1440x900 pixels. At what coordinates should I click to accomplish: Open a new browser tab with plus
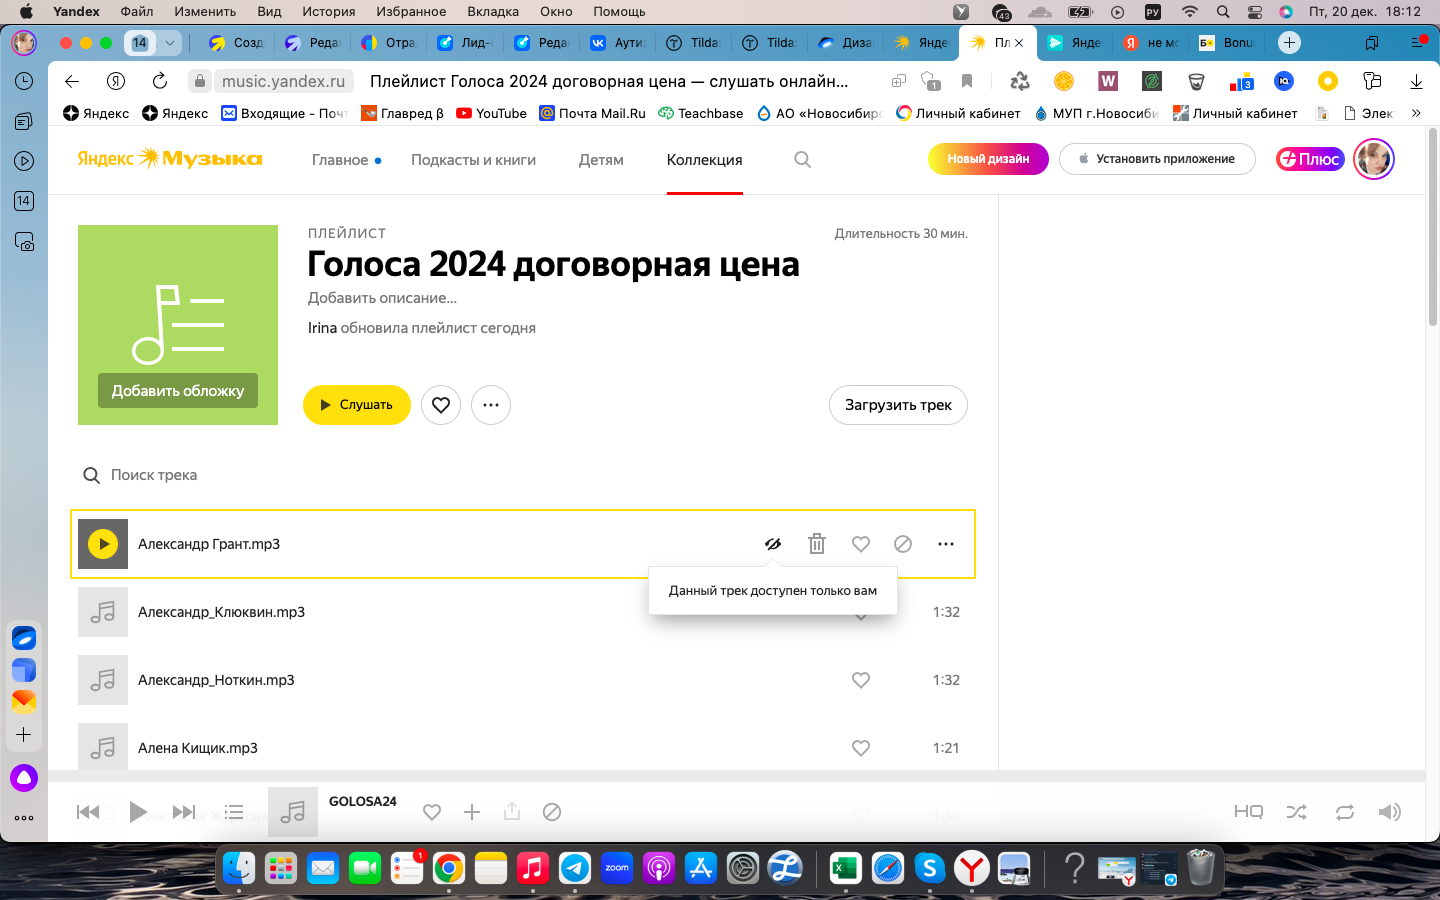pyautogui.click(x=1289, y=43)
